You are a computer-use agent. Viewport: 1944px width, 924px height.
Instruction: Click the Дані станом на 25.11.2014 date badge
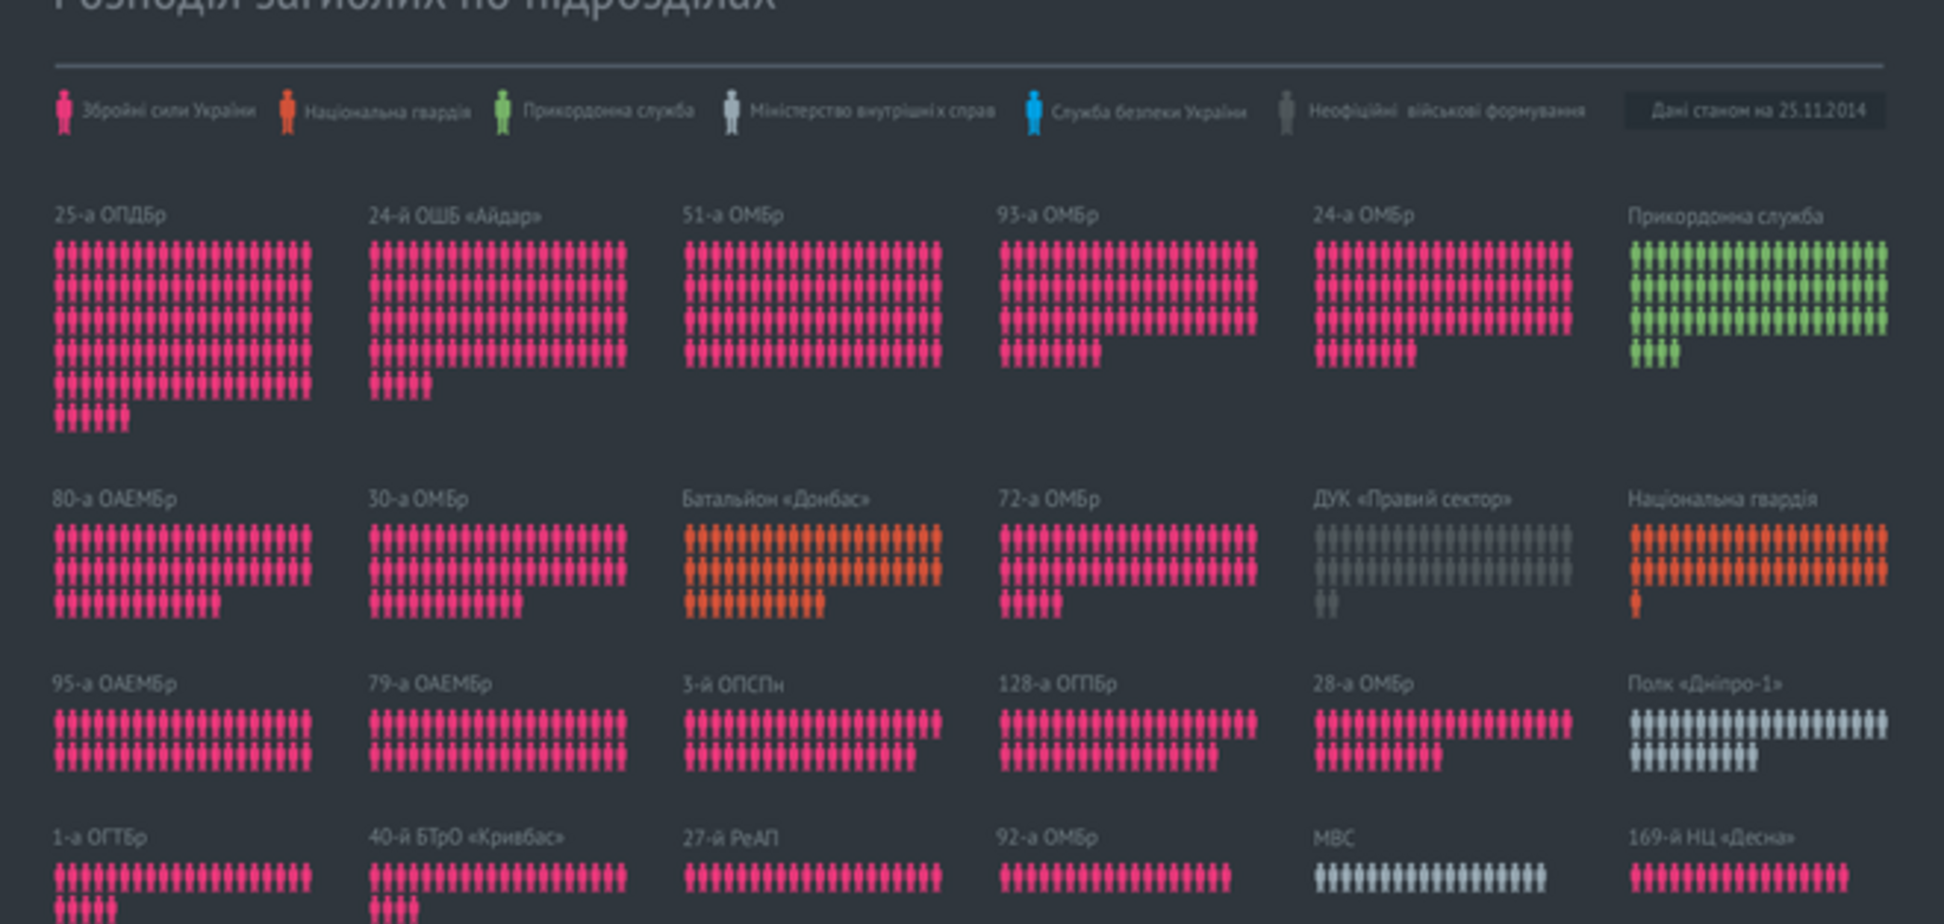tap(1757, 111)
